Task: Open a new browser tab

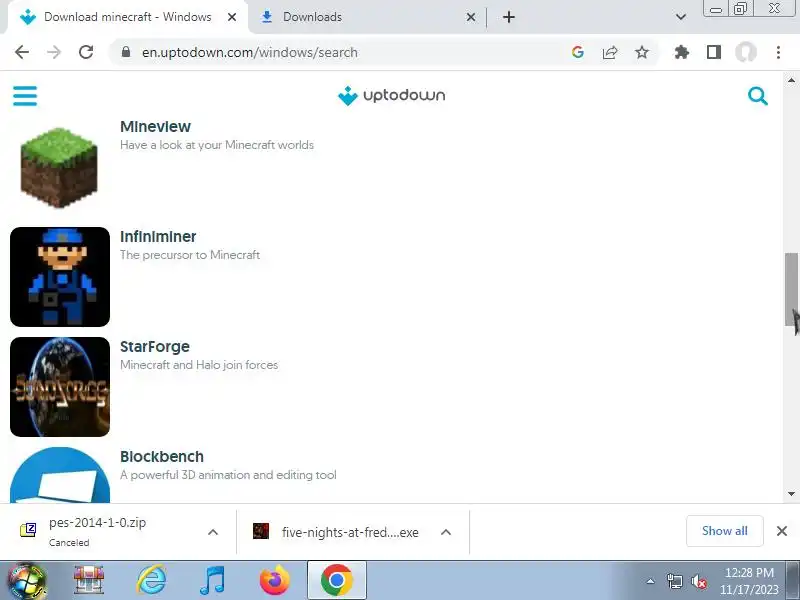Action: 509,17
